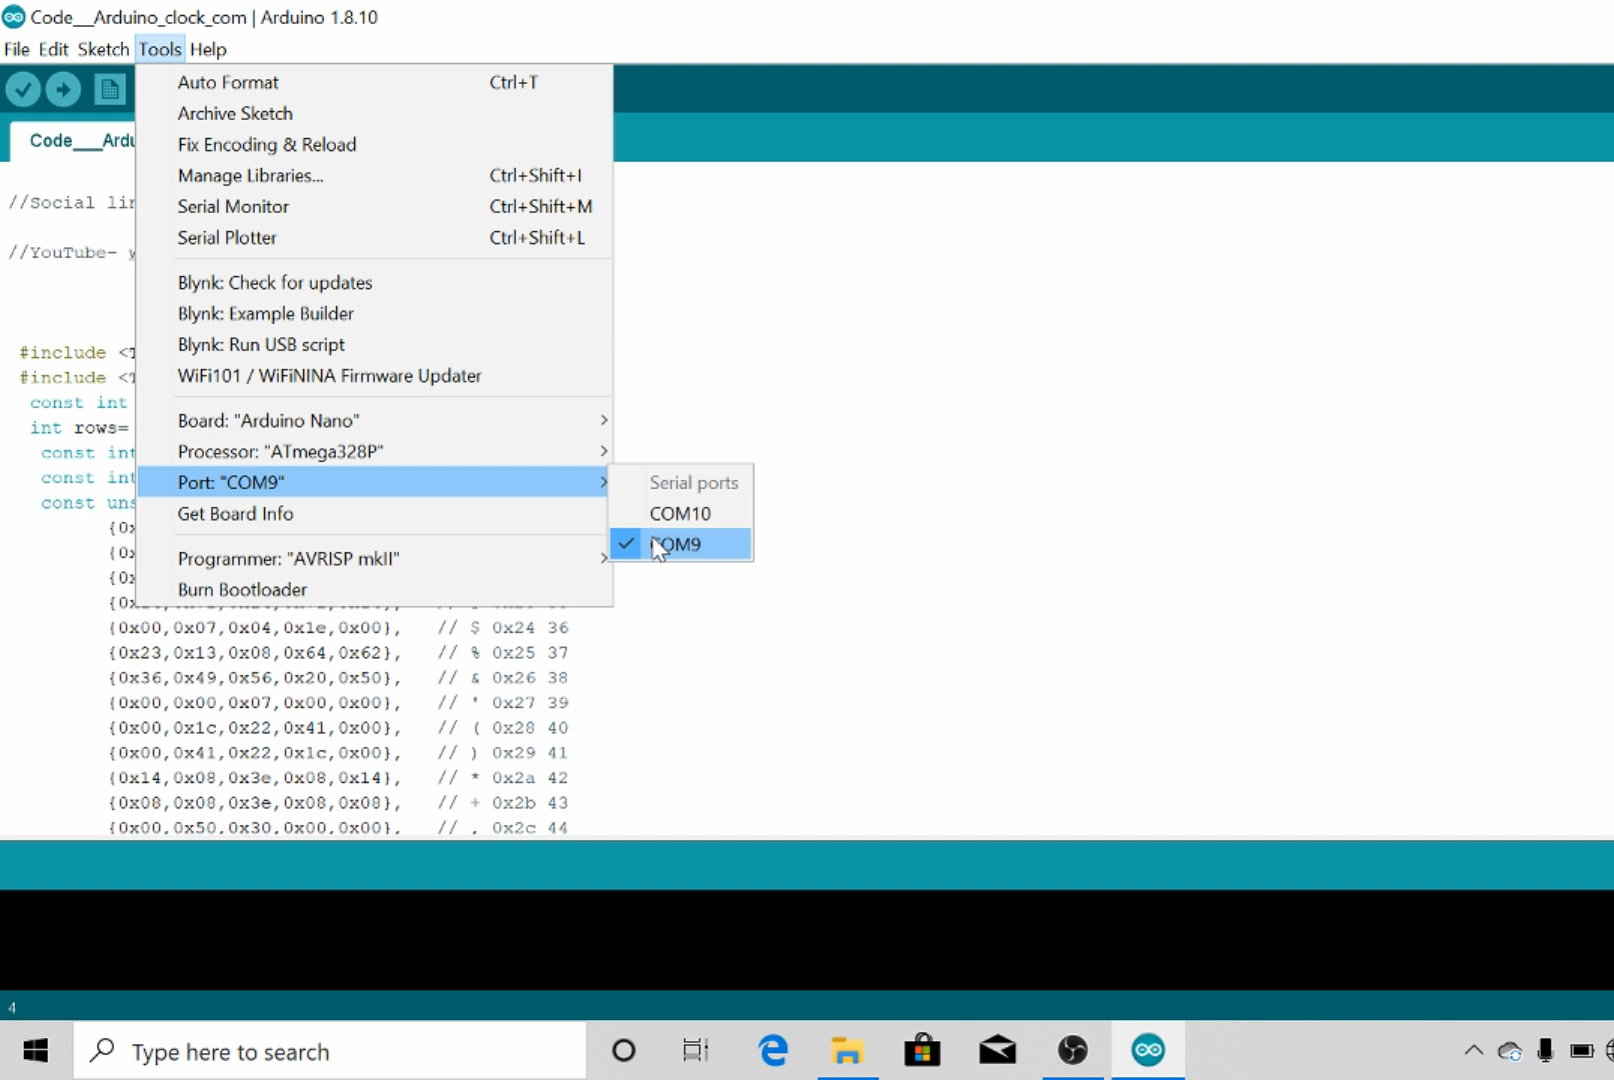Click the Windows search input field
This screenshot has width=1614, height=1080.
pos(330,1051)
